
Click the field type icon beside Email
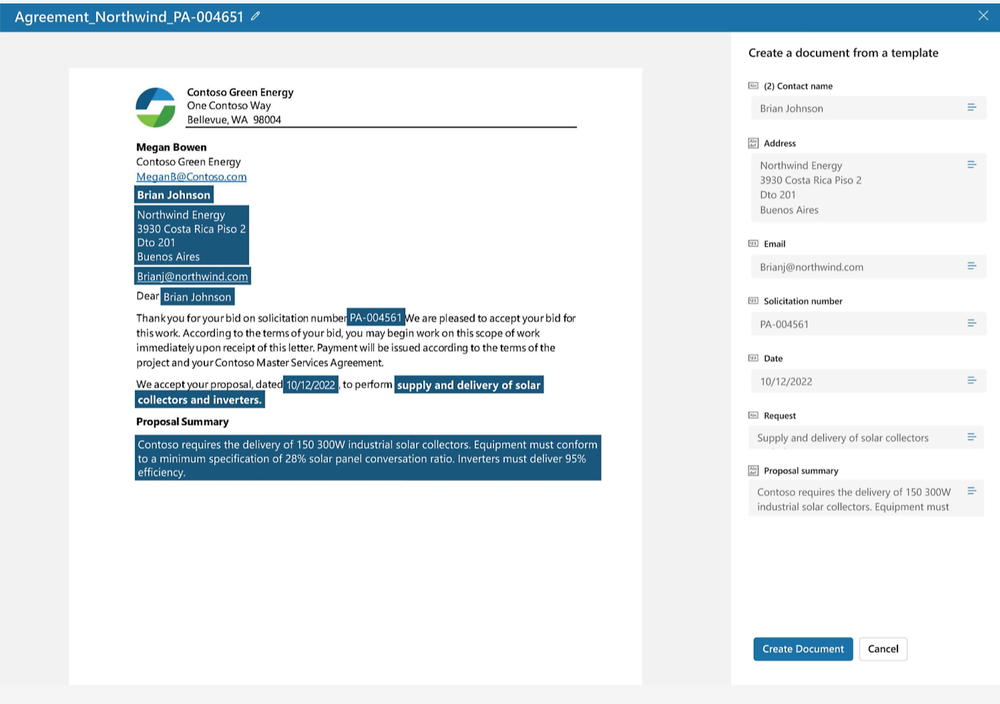pyautogui.click(x=753, y=244)
